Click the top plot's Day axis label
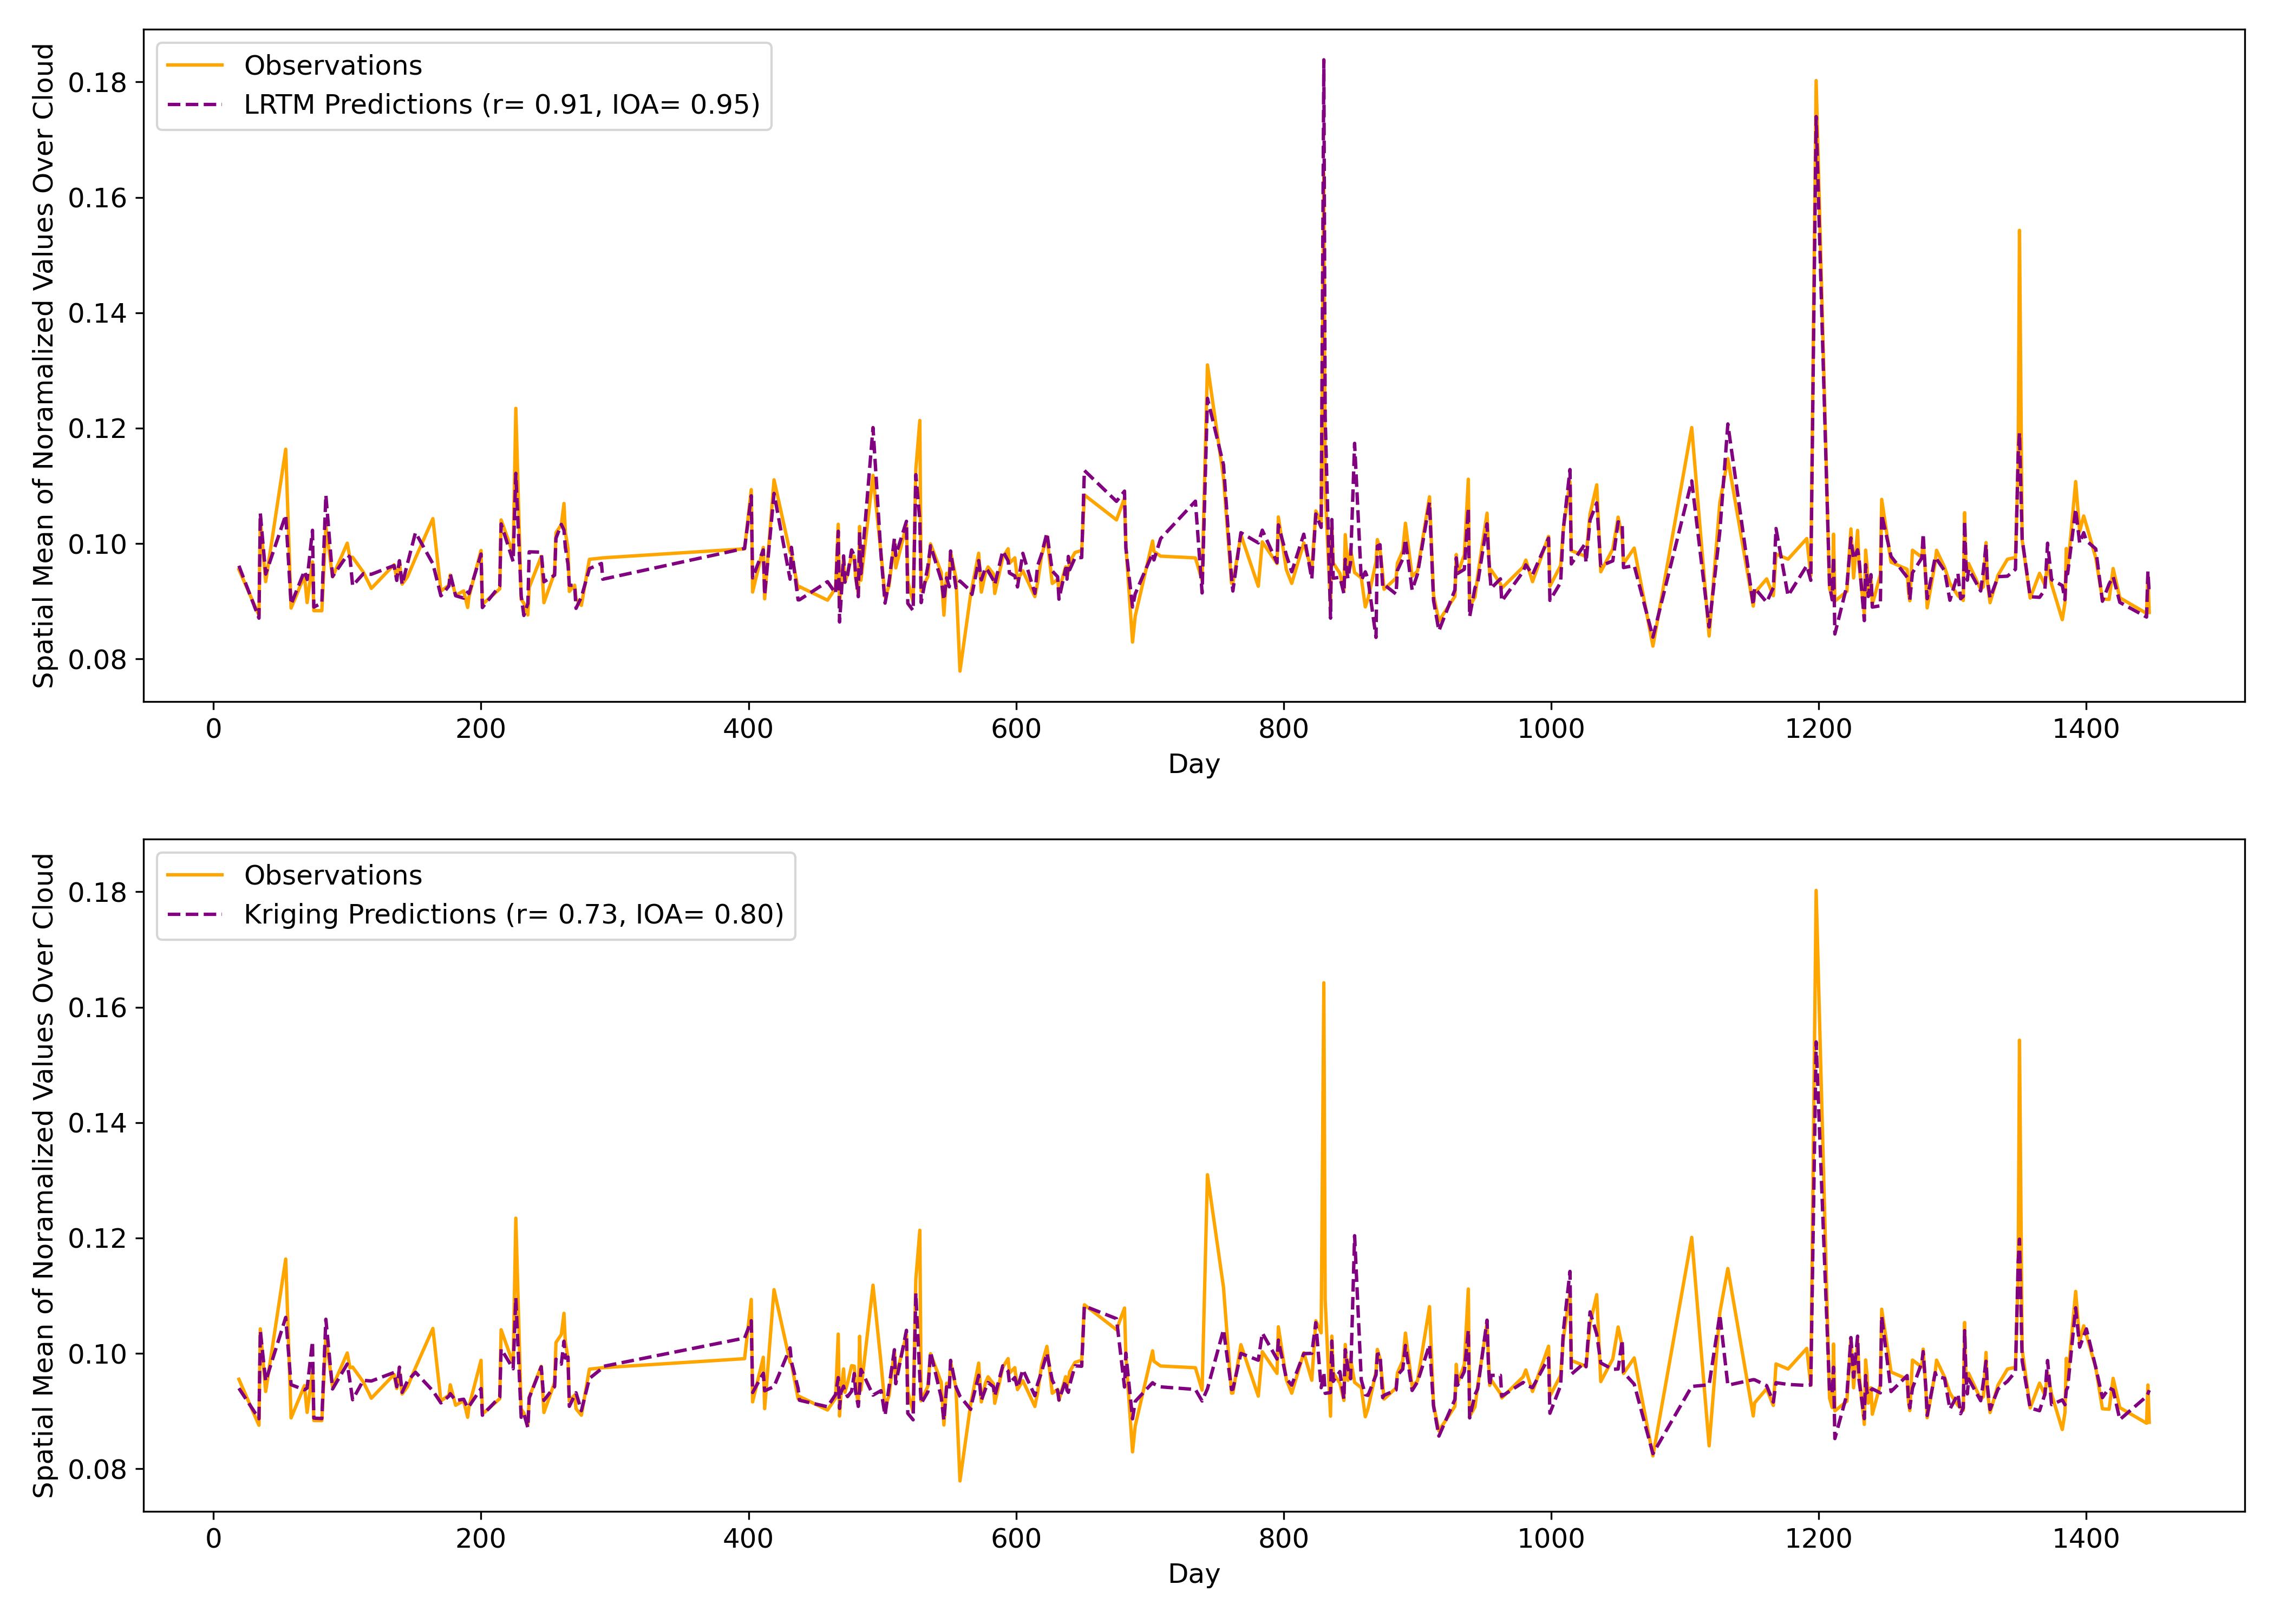2274x1624 pixels. pos(1194,765)
